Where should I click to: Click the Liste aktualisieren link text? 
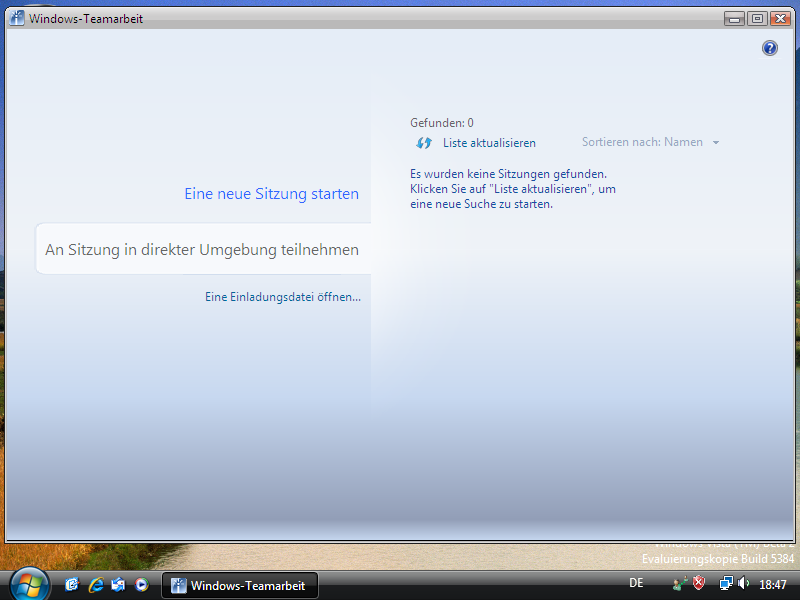(x=489, y=143)
